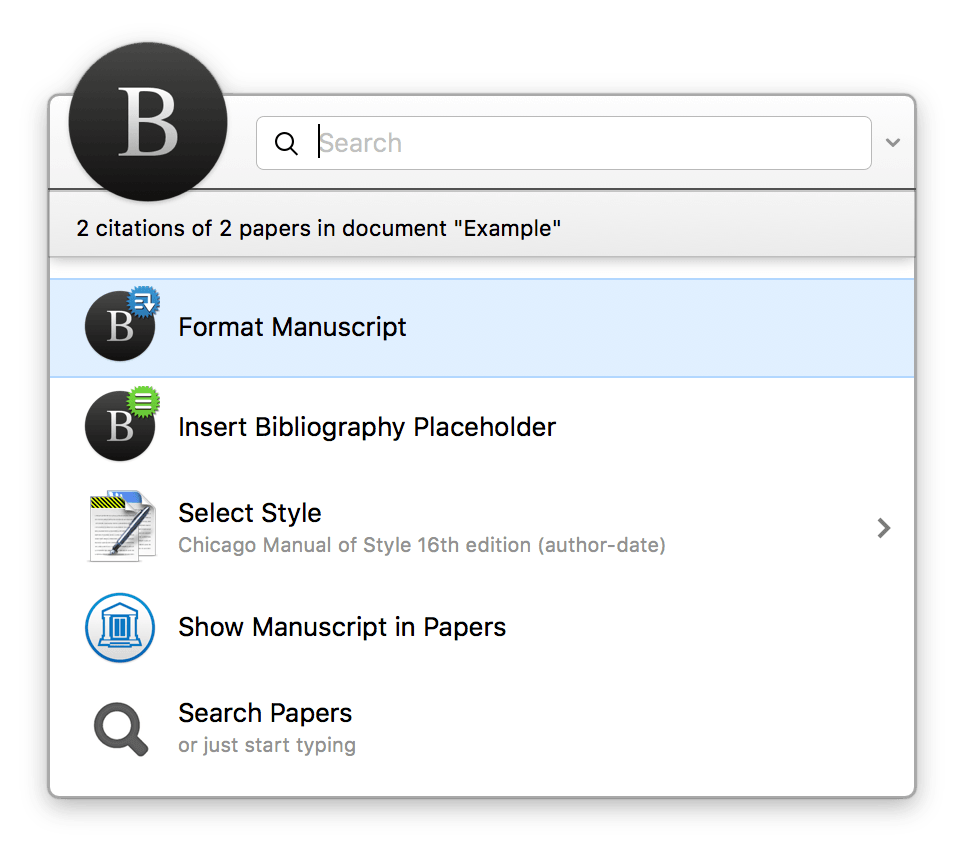Screen dimensions: 966x860
Task: Select Insert Bibliography Placeholder menu label
Action: tap(367, 427)
